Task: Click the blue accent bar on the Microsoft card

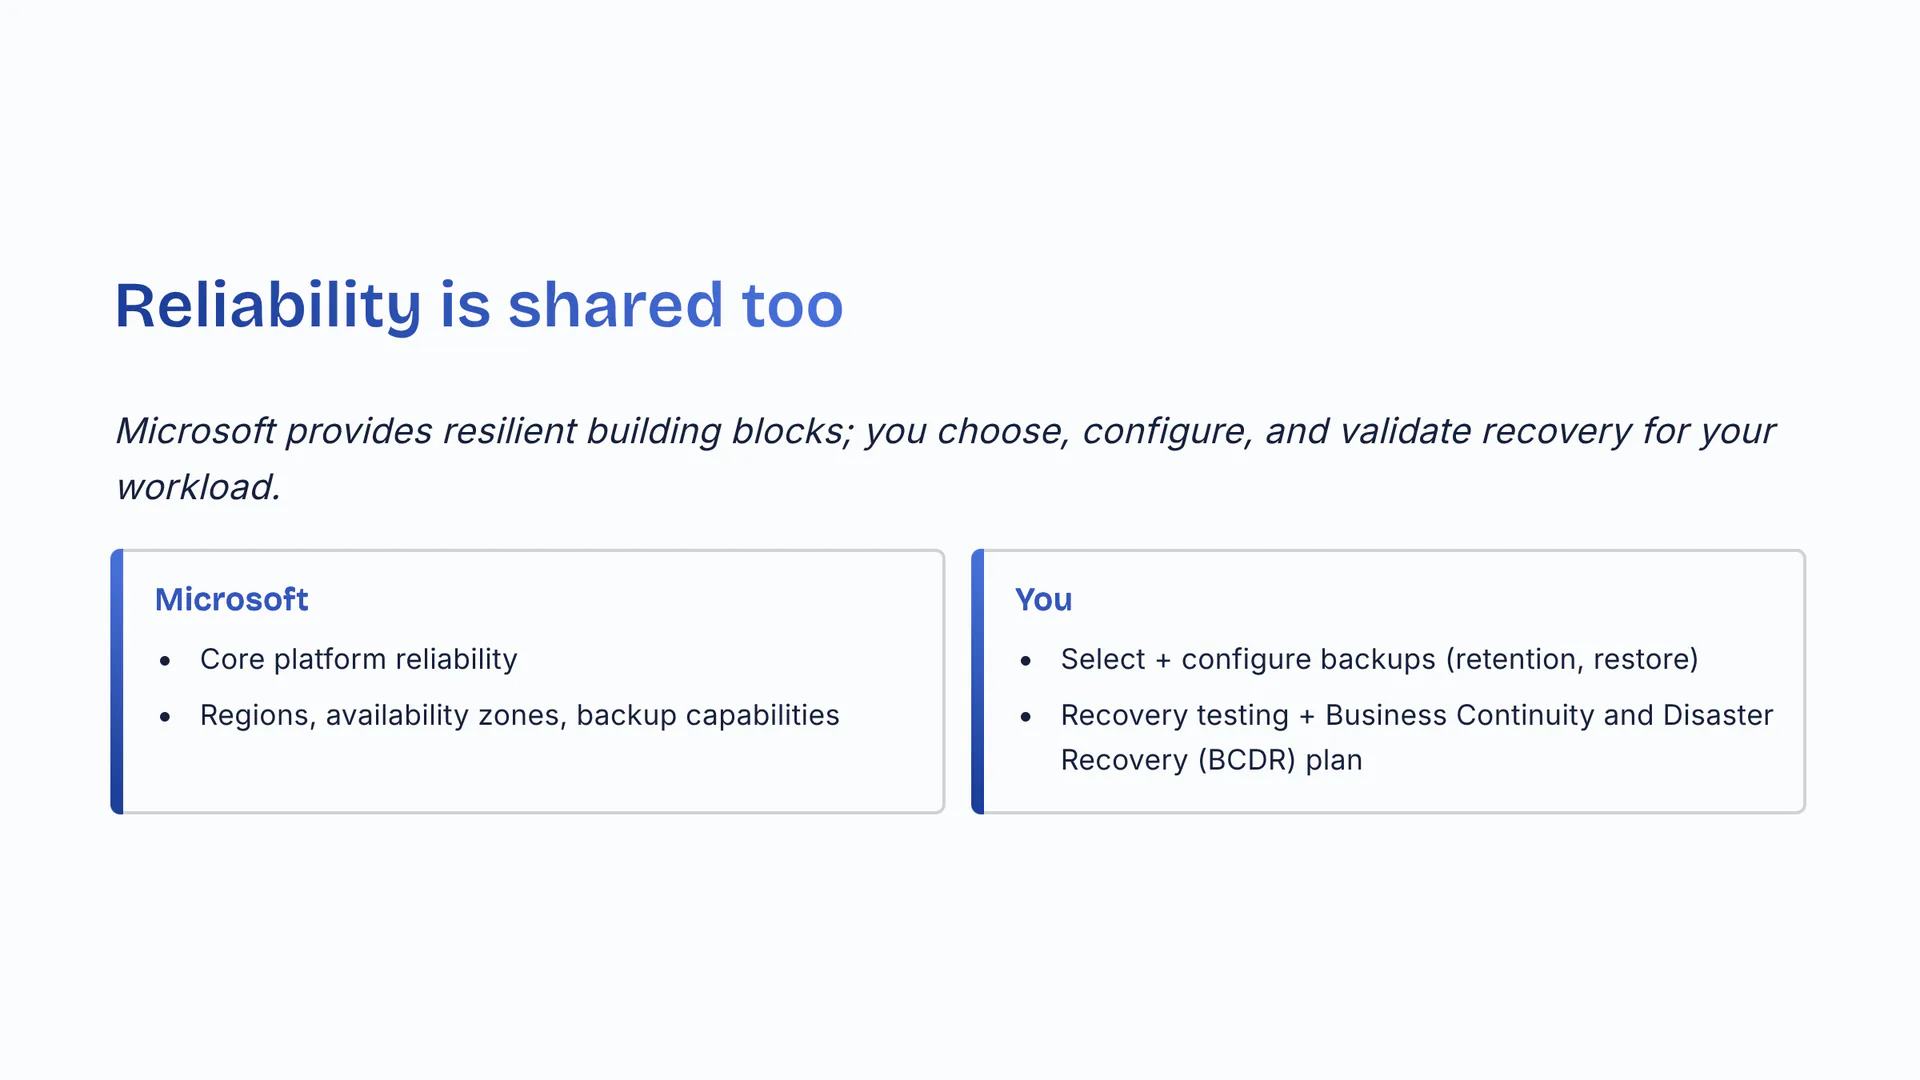Action: 117,681
